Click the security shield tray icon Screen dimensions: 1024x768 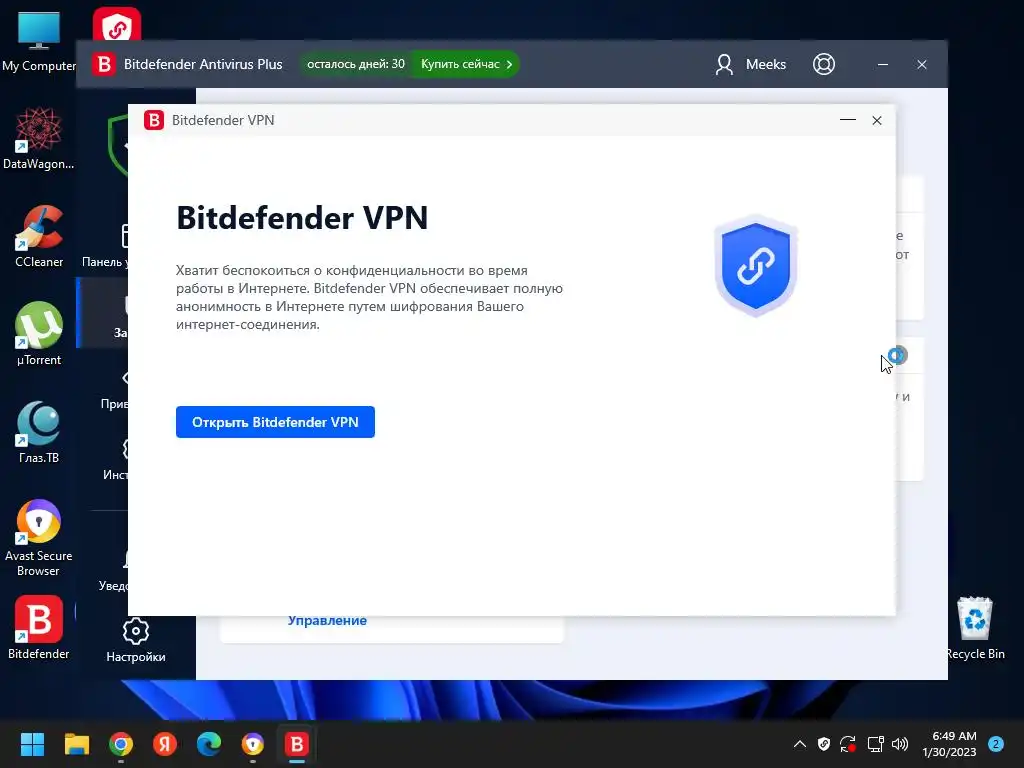[824, 744]
